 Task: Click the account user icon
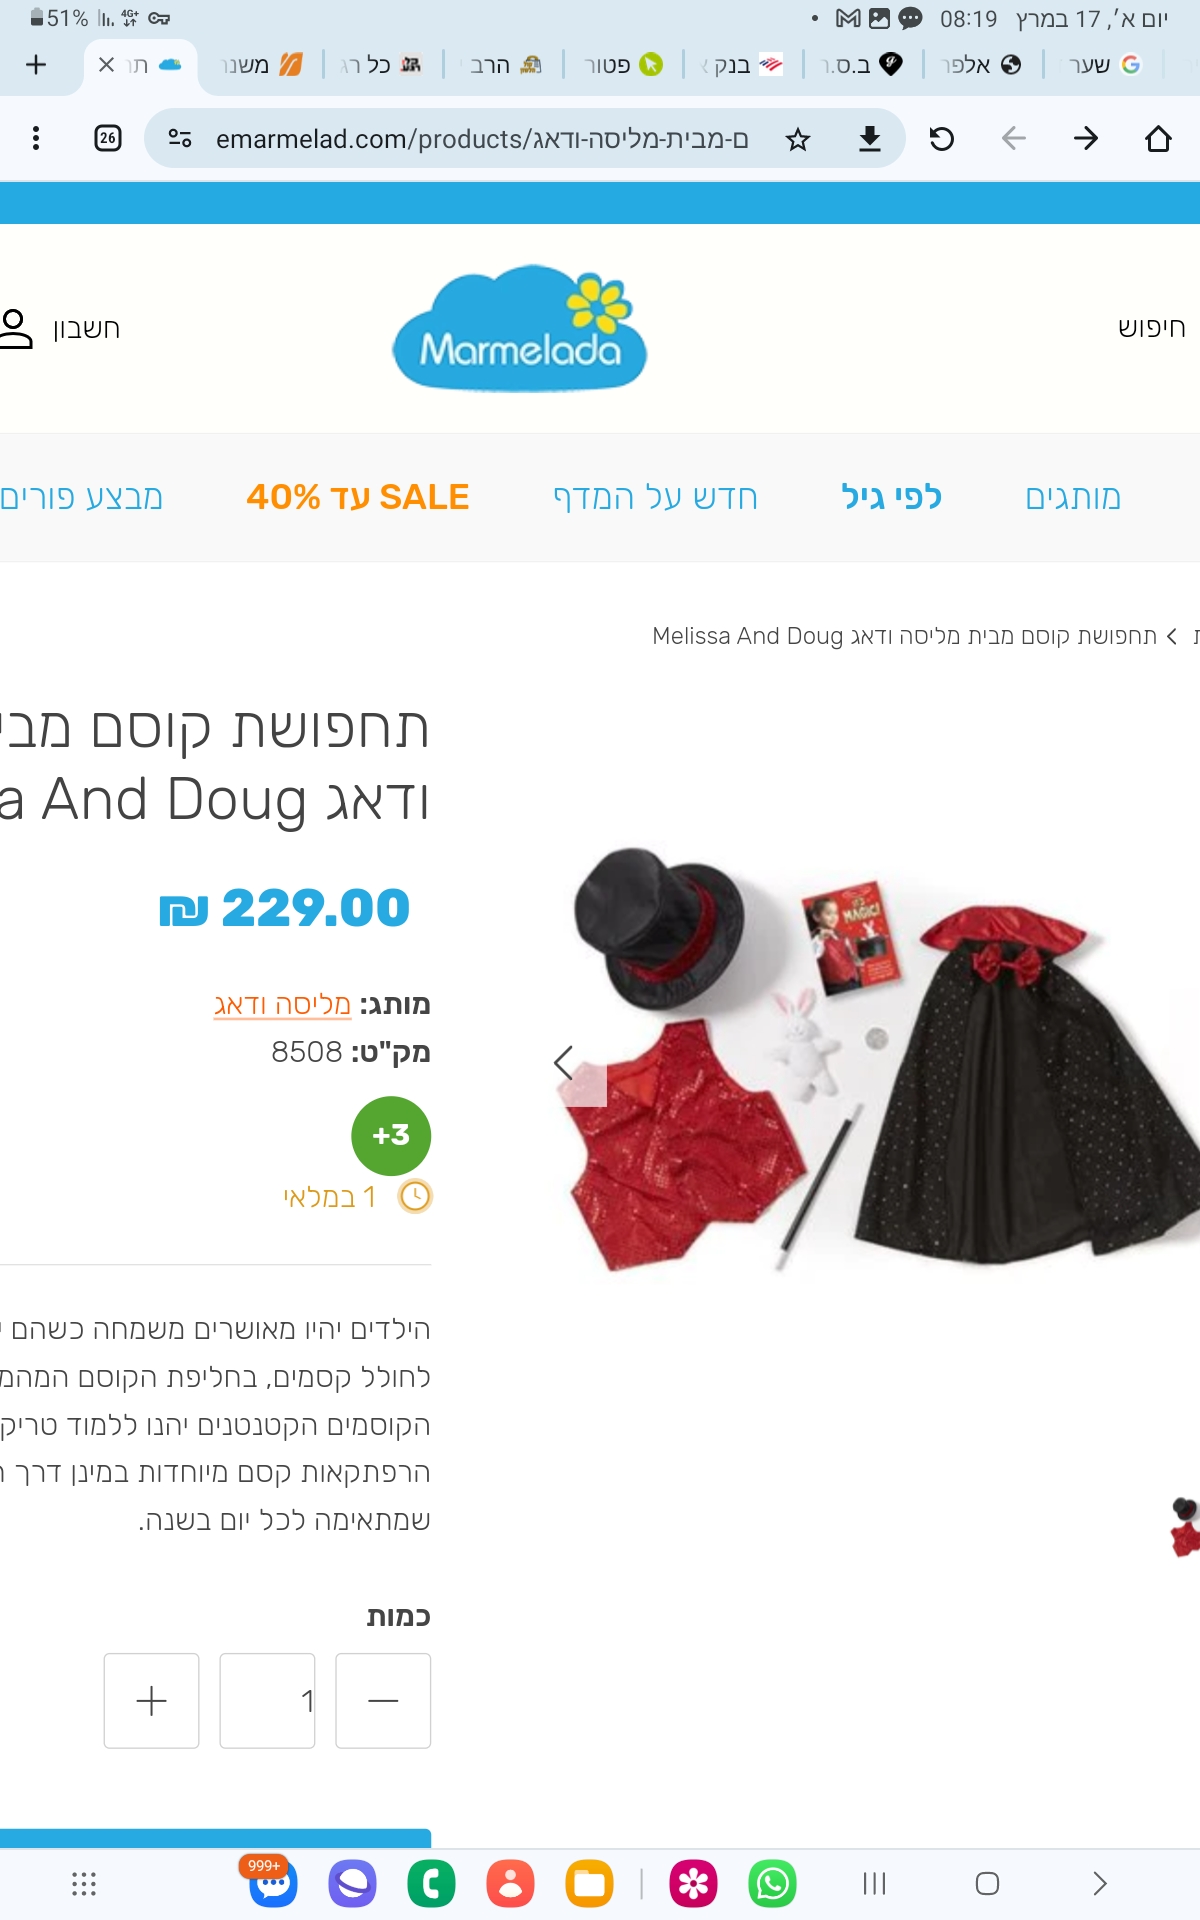17,329
